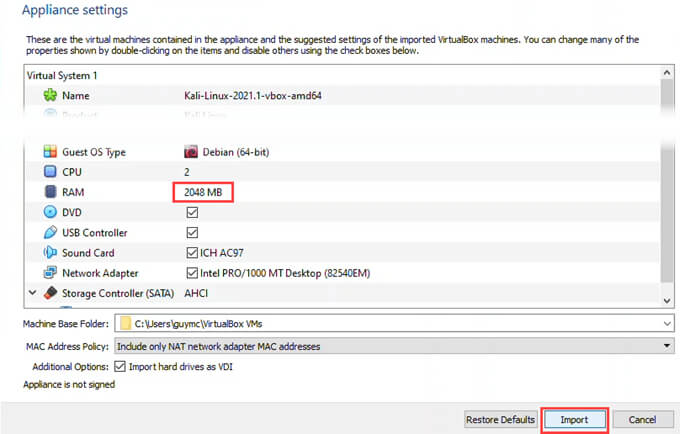
Task: Click the Appliance settings heading
Action: click(75, 10)
